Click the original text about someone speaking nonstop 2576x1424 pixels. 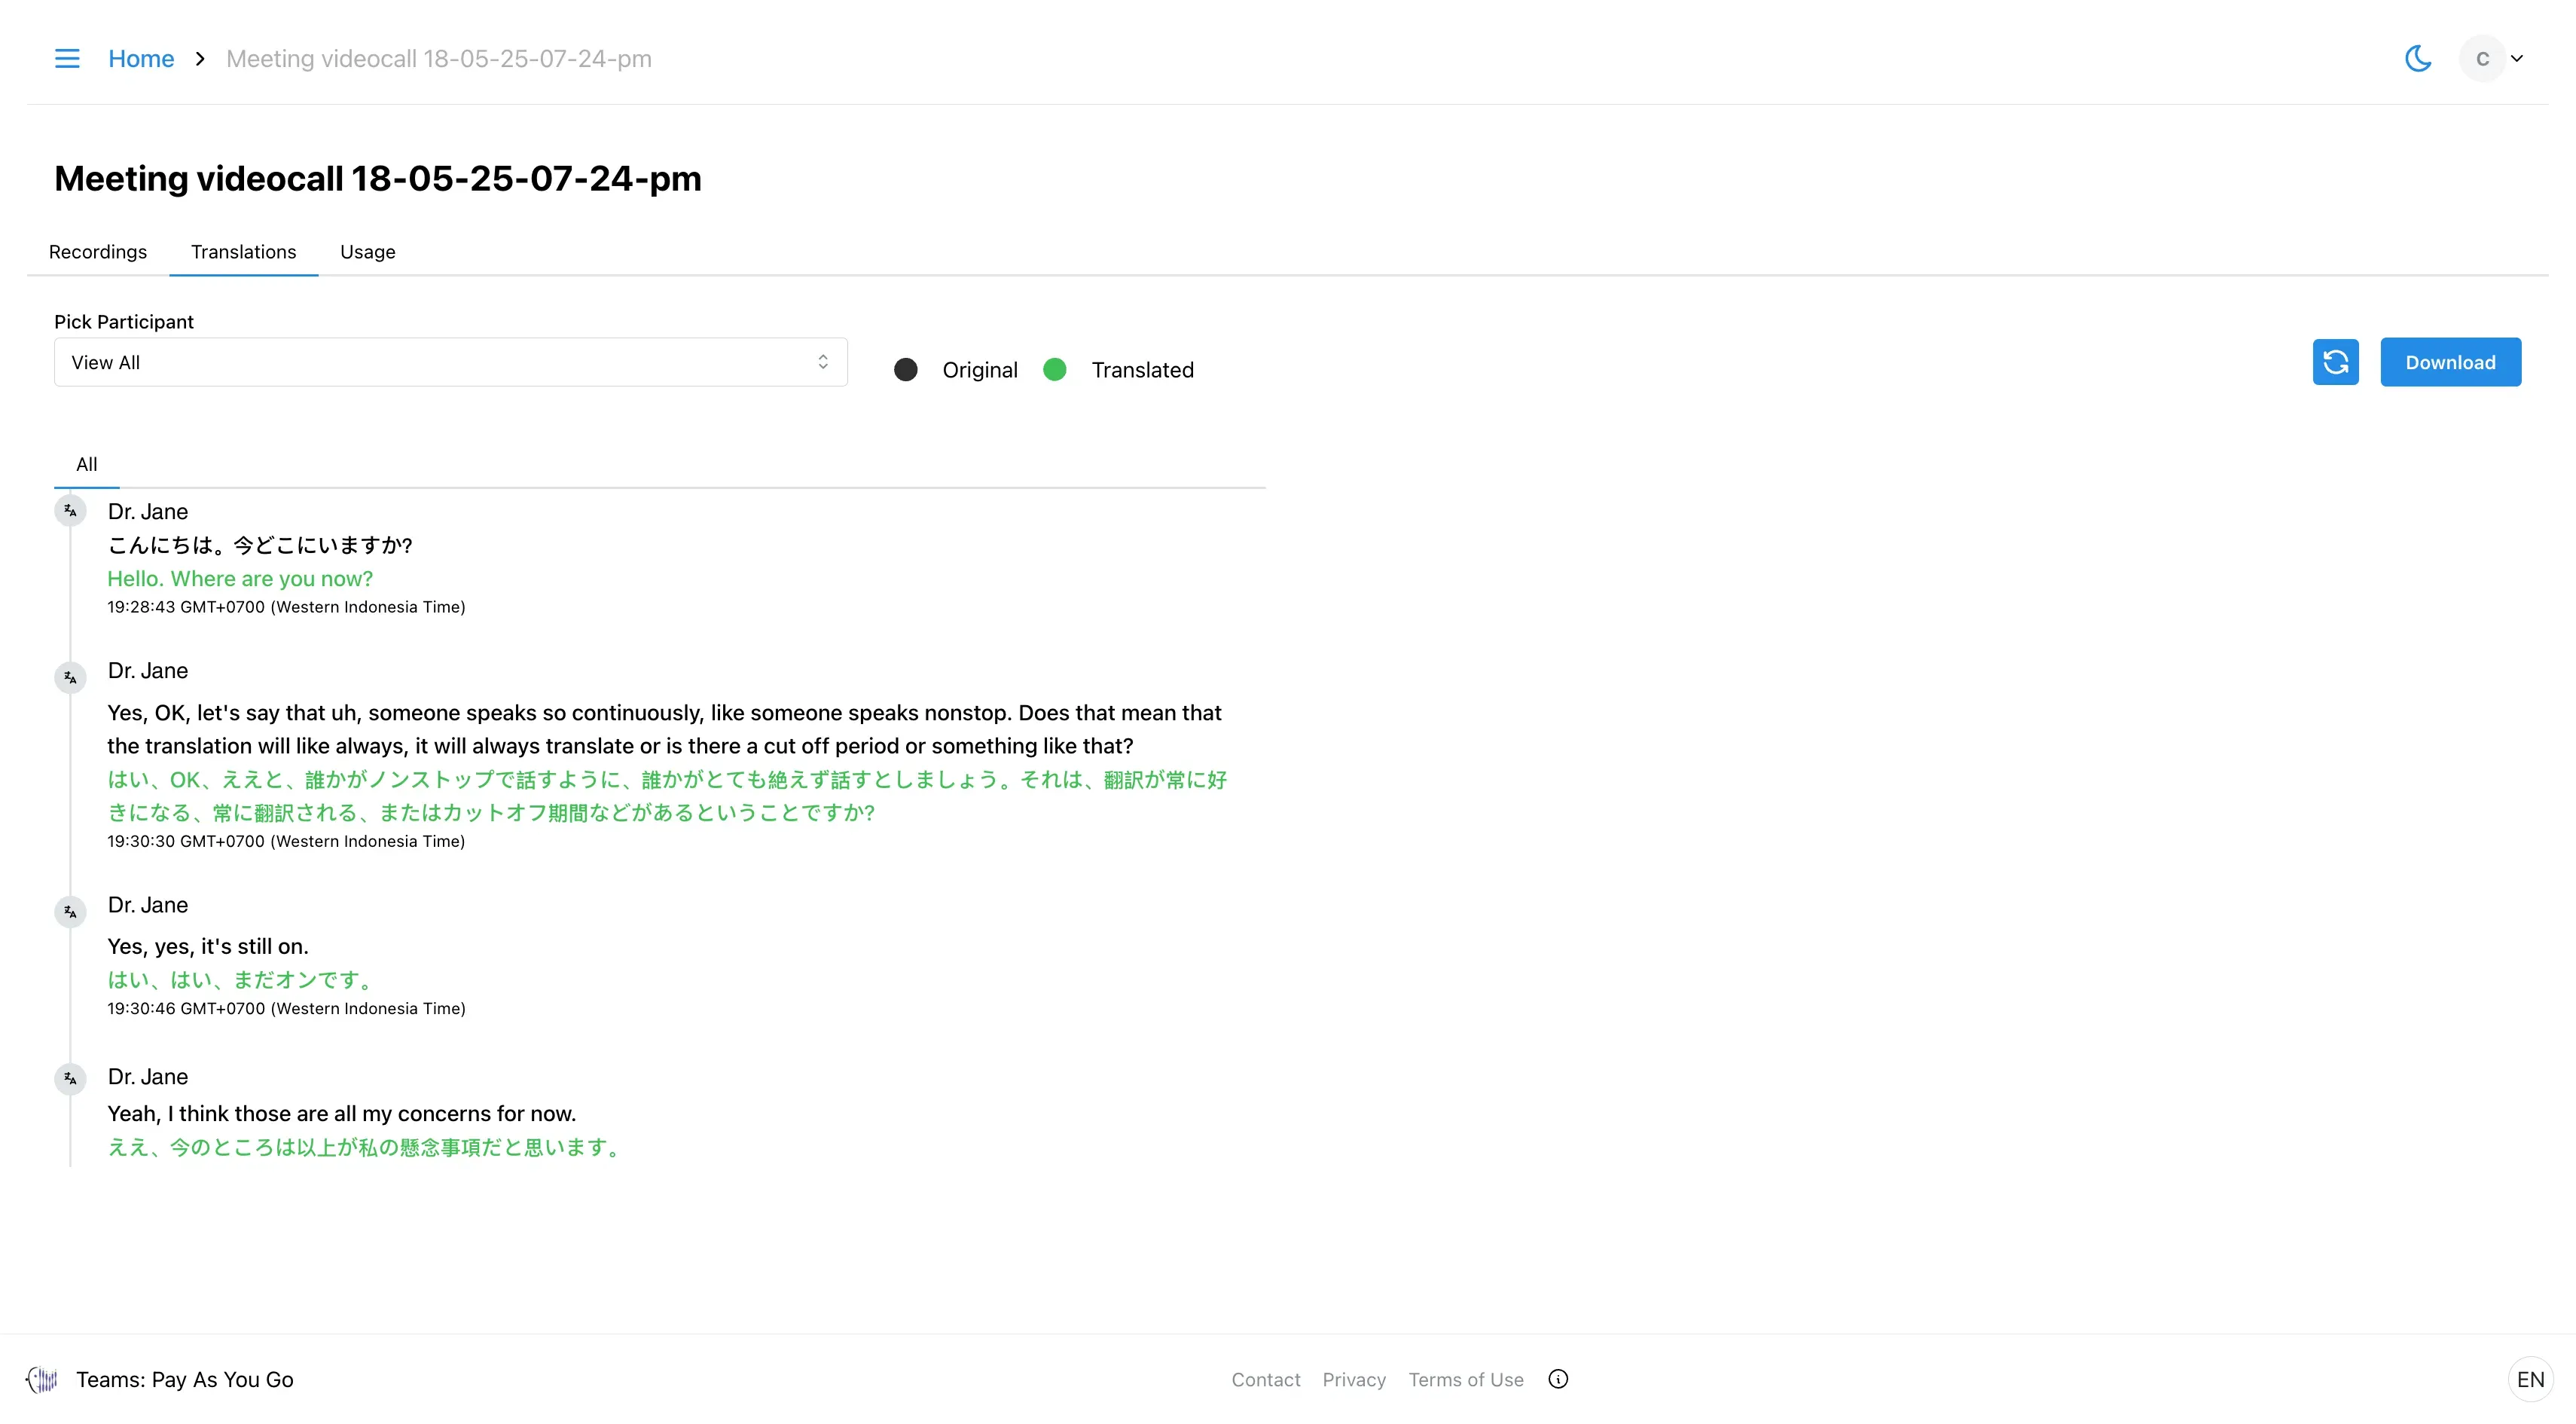coord(665,729)
